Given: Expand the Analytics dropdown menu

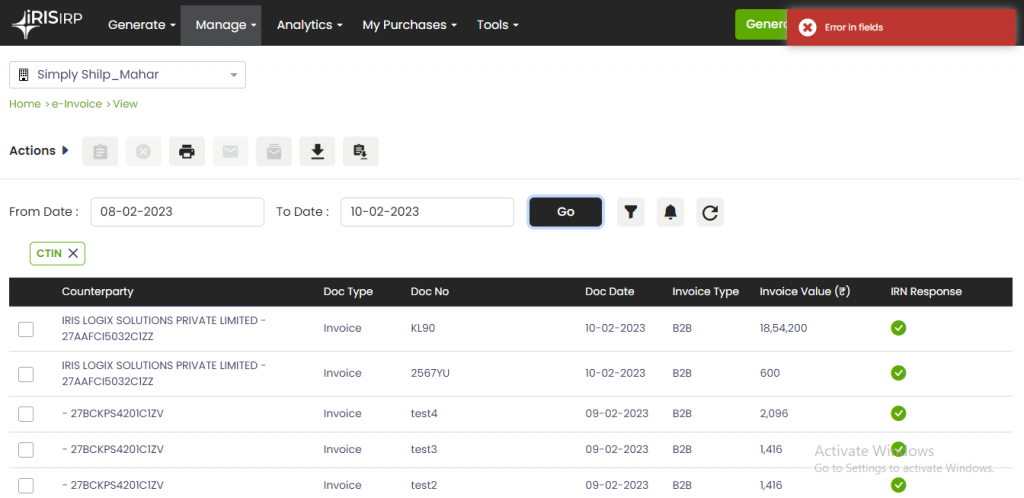Looking at the screenshot, I should [x=309, y=25].
